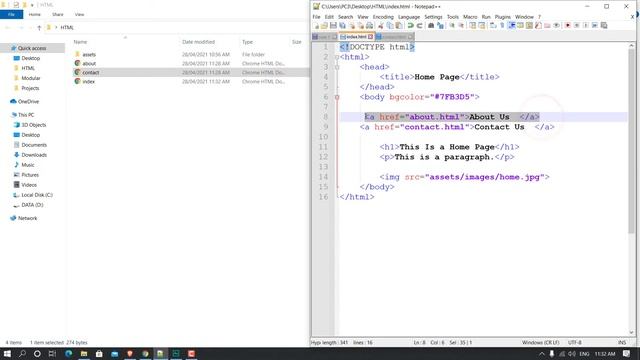The width and height of the screenshot is (640, 360).
Task: Switch to the index.html tab
Action: pyautogui.click(x=356, y=37)
